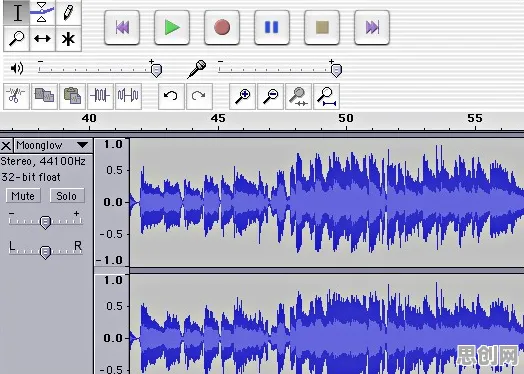
Task: Adjust the Moonglow track gain slider
Action: point(45,222)
